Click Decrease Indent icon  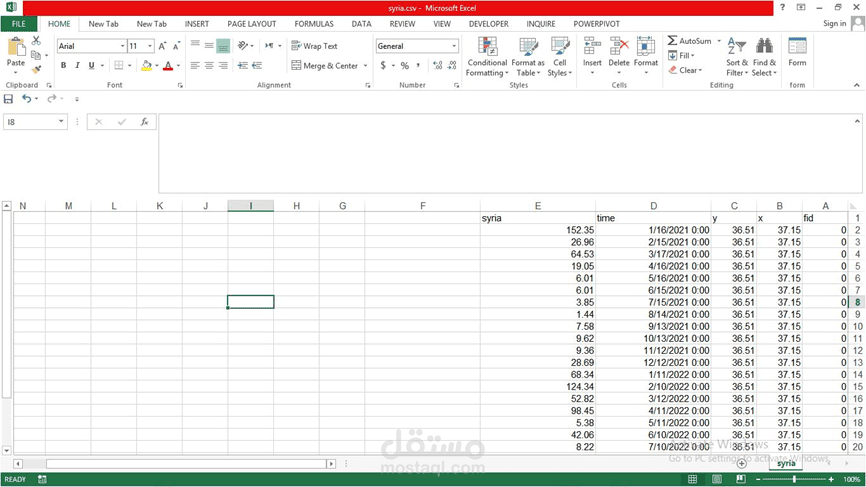242,65
